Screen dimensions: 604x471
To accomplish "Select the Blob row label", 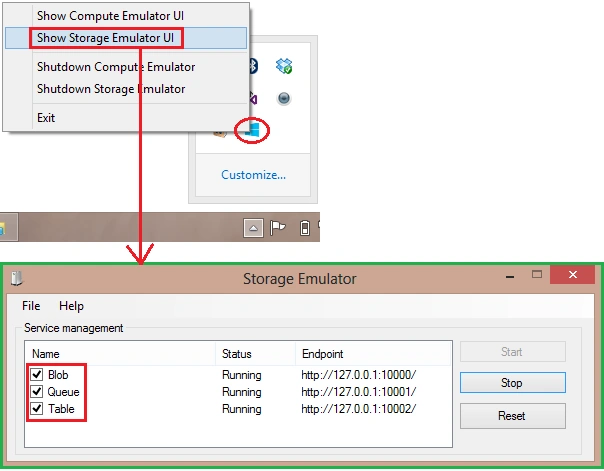I will coord(58,374).
